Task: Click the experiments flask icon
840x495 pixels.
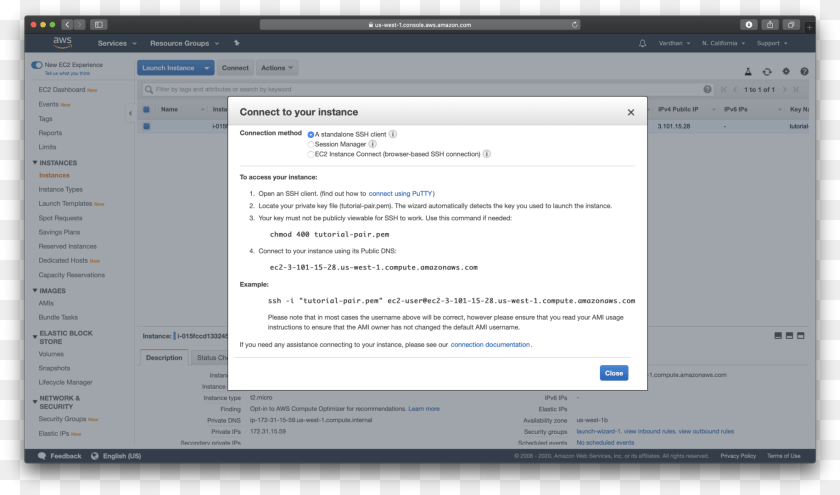Action: [748, 72]
